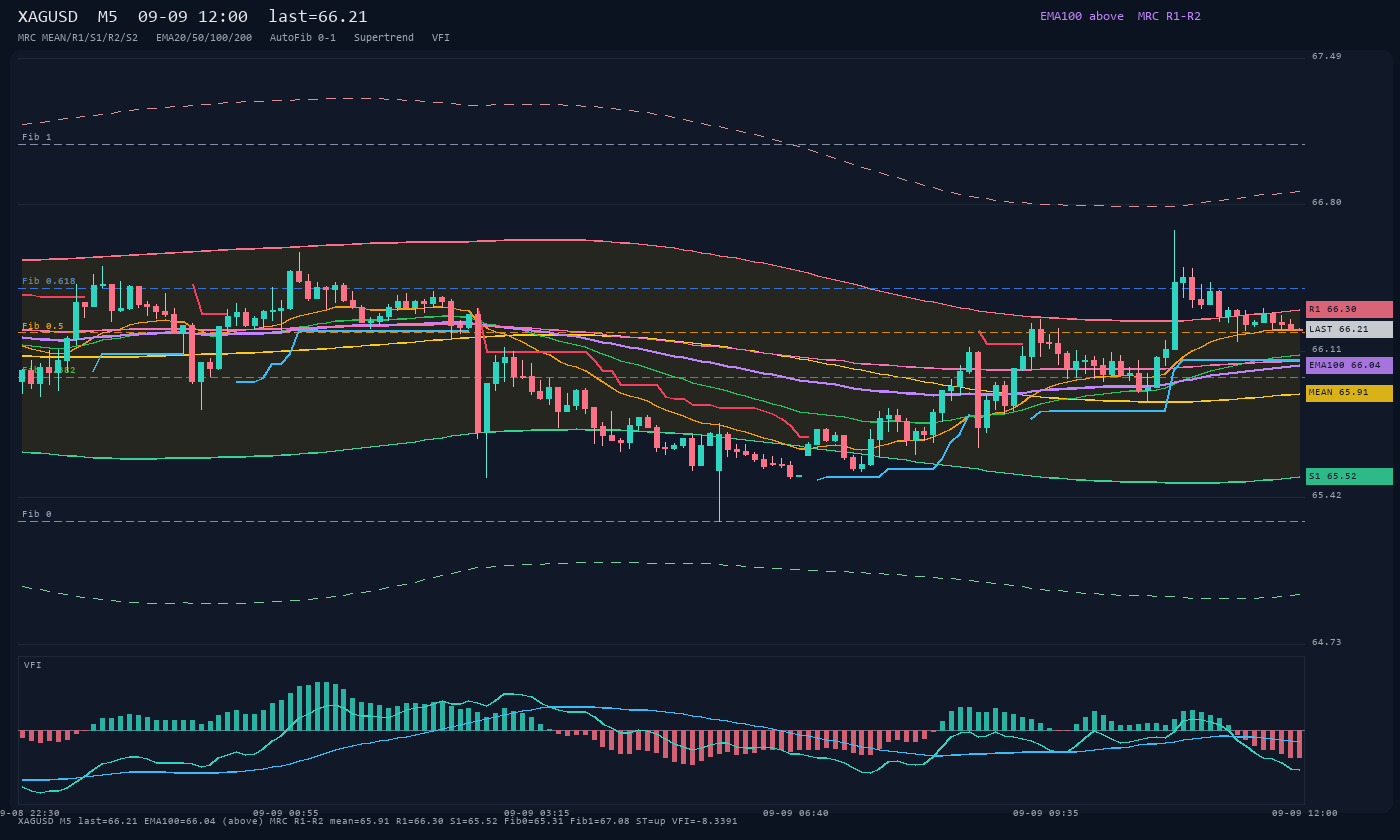The width and height of the screenshot is (1400, 840).
Task: Click the 67.49 price axis label
Action: [x=1327, y=56]
